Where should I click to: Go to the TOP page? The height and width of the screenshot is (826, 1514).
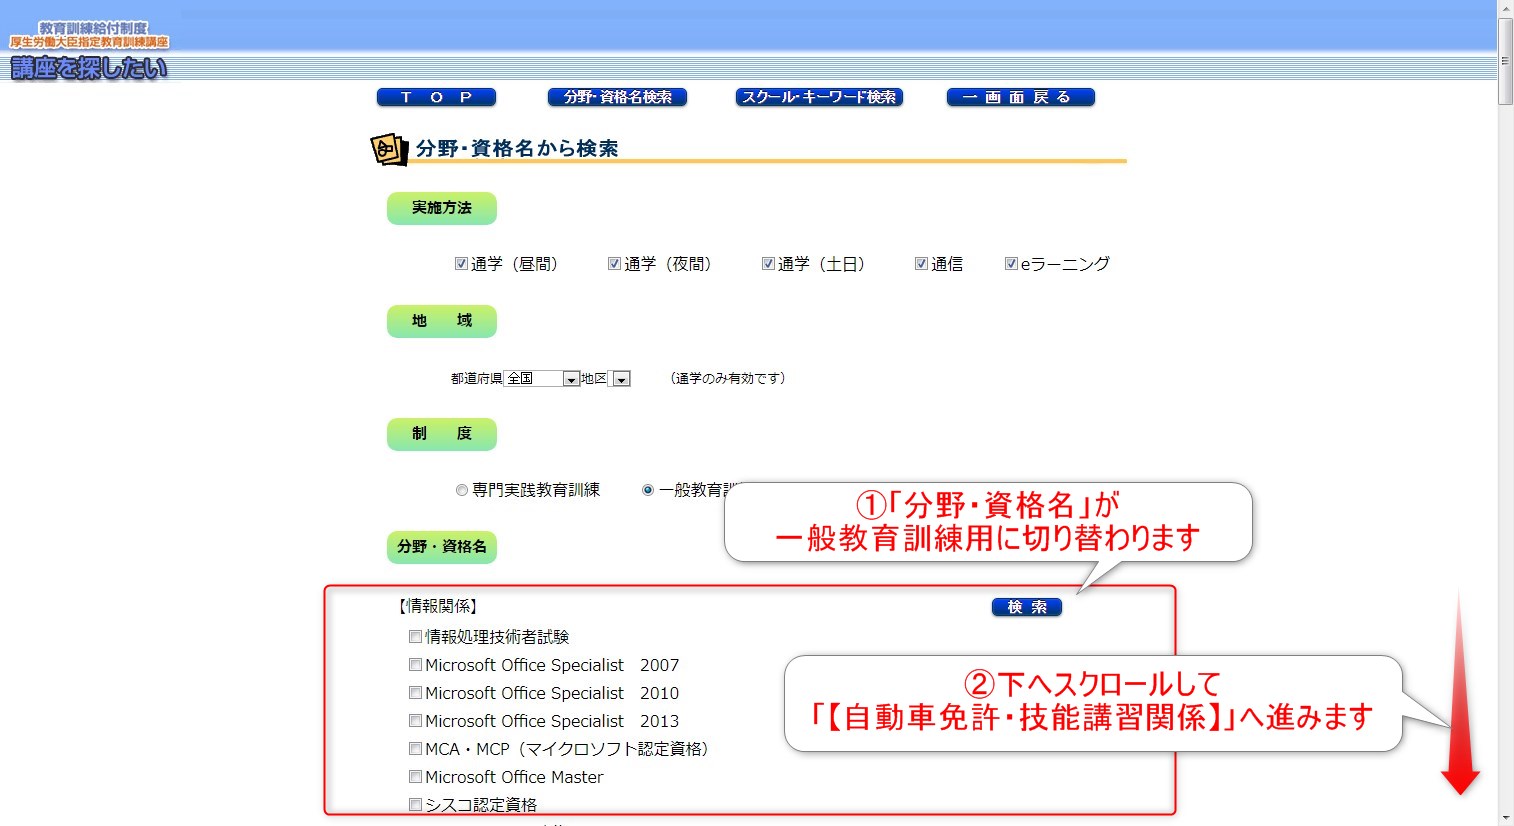[436, 97]
